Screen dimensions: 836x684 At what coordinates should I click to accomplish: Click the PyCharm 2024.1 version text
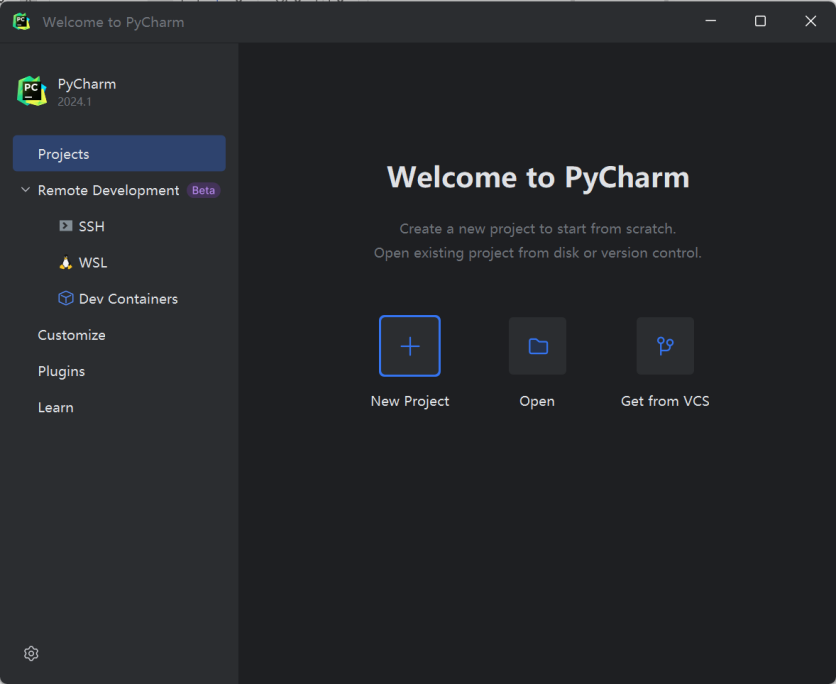pos(75,102)
